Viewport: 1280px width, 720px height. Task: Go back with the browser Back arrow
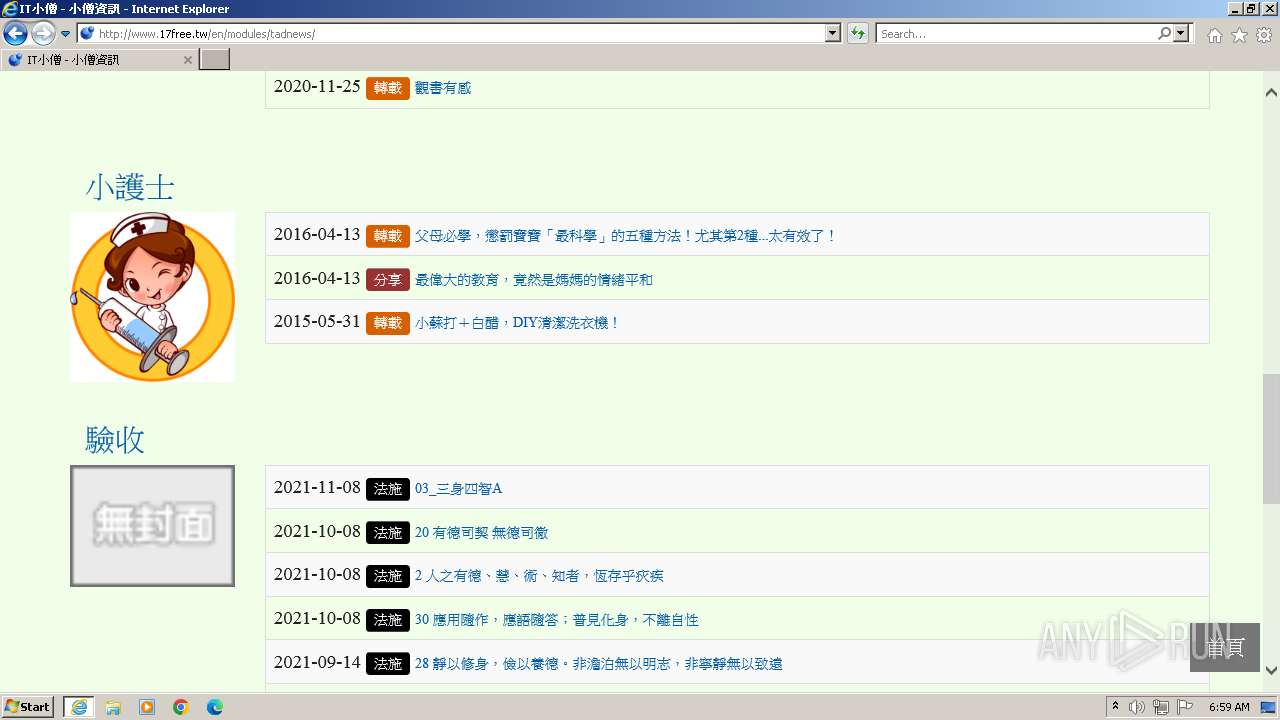(15, 34)
